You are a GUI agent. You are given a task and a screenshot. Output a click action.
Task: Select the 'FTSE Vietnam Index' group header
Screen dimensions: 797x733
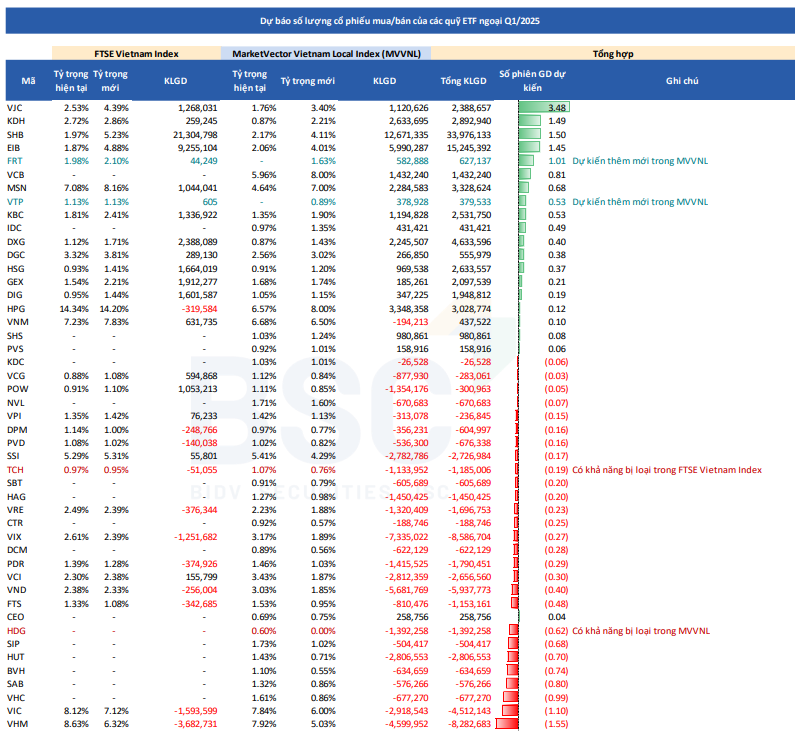click(136, 53)
